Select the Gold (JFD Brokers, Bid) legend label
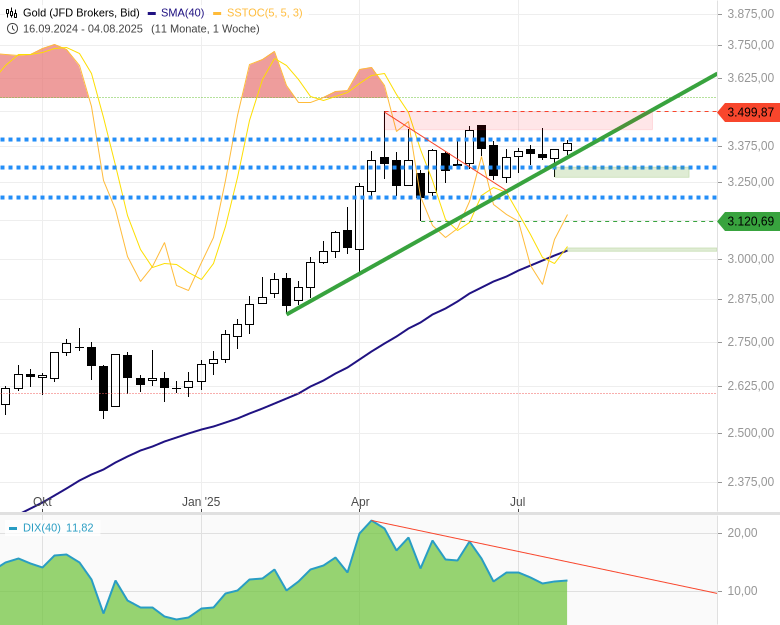Image resolution: width=780 pixels, height=625 pixels. pos(81,13)
